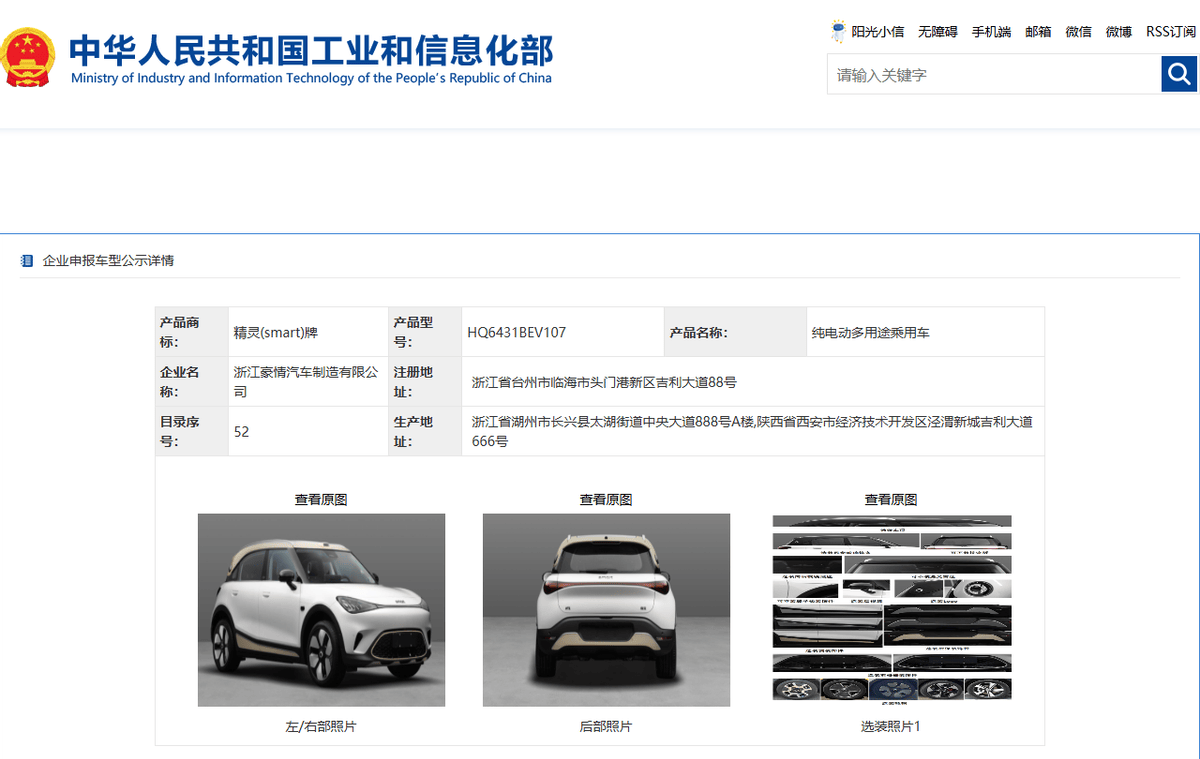The height and width of the screenshot is (759, 1200).
Task: Open the front-side car photo thumbnail
Action: click(x=321, y=610)
